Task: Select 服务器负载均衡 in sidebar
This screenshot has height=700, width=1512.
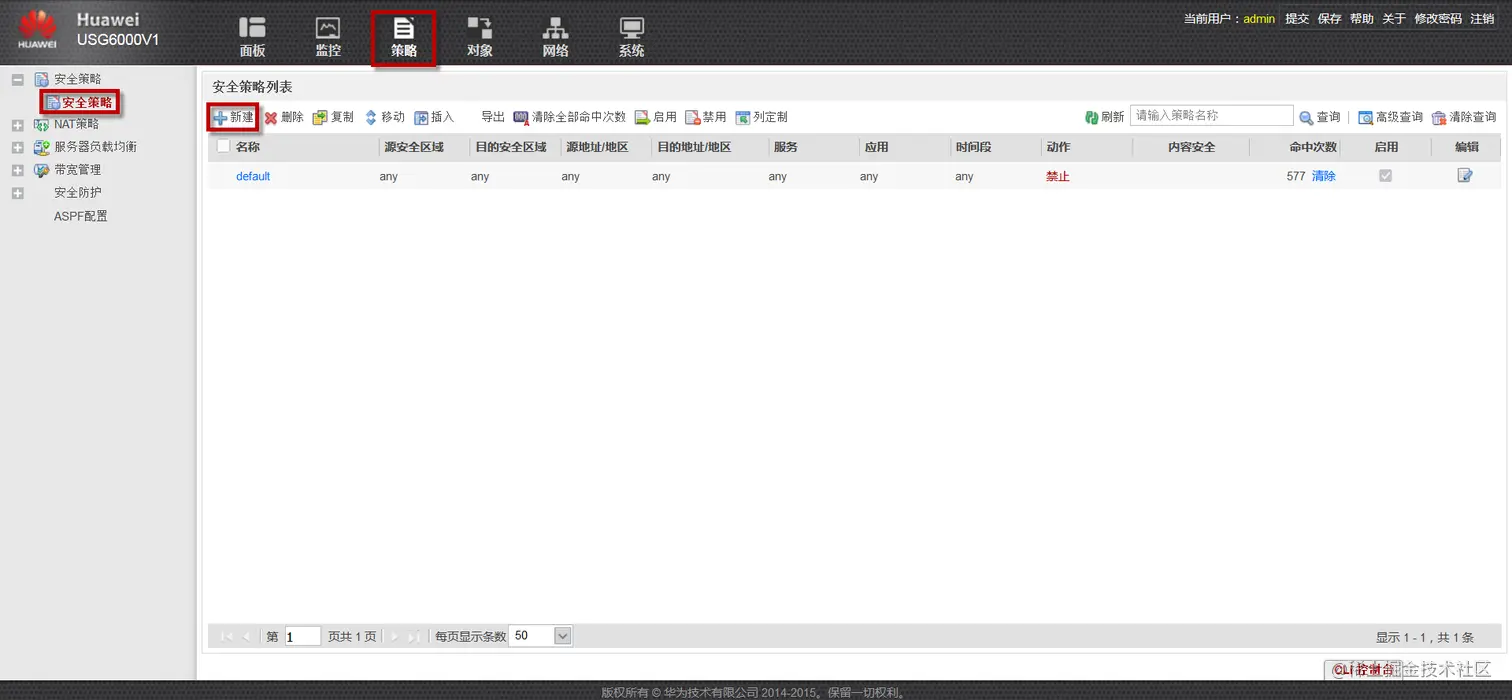Action: (x=95, y=147)
